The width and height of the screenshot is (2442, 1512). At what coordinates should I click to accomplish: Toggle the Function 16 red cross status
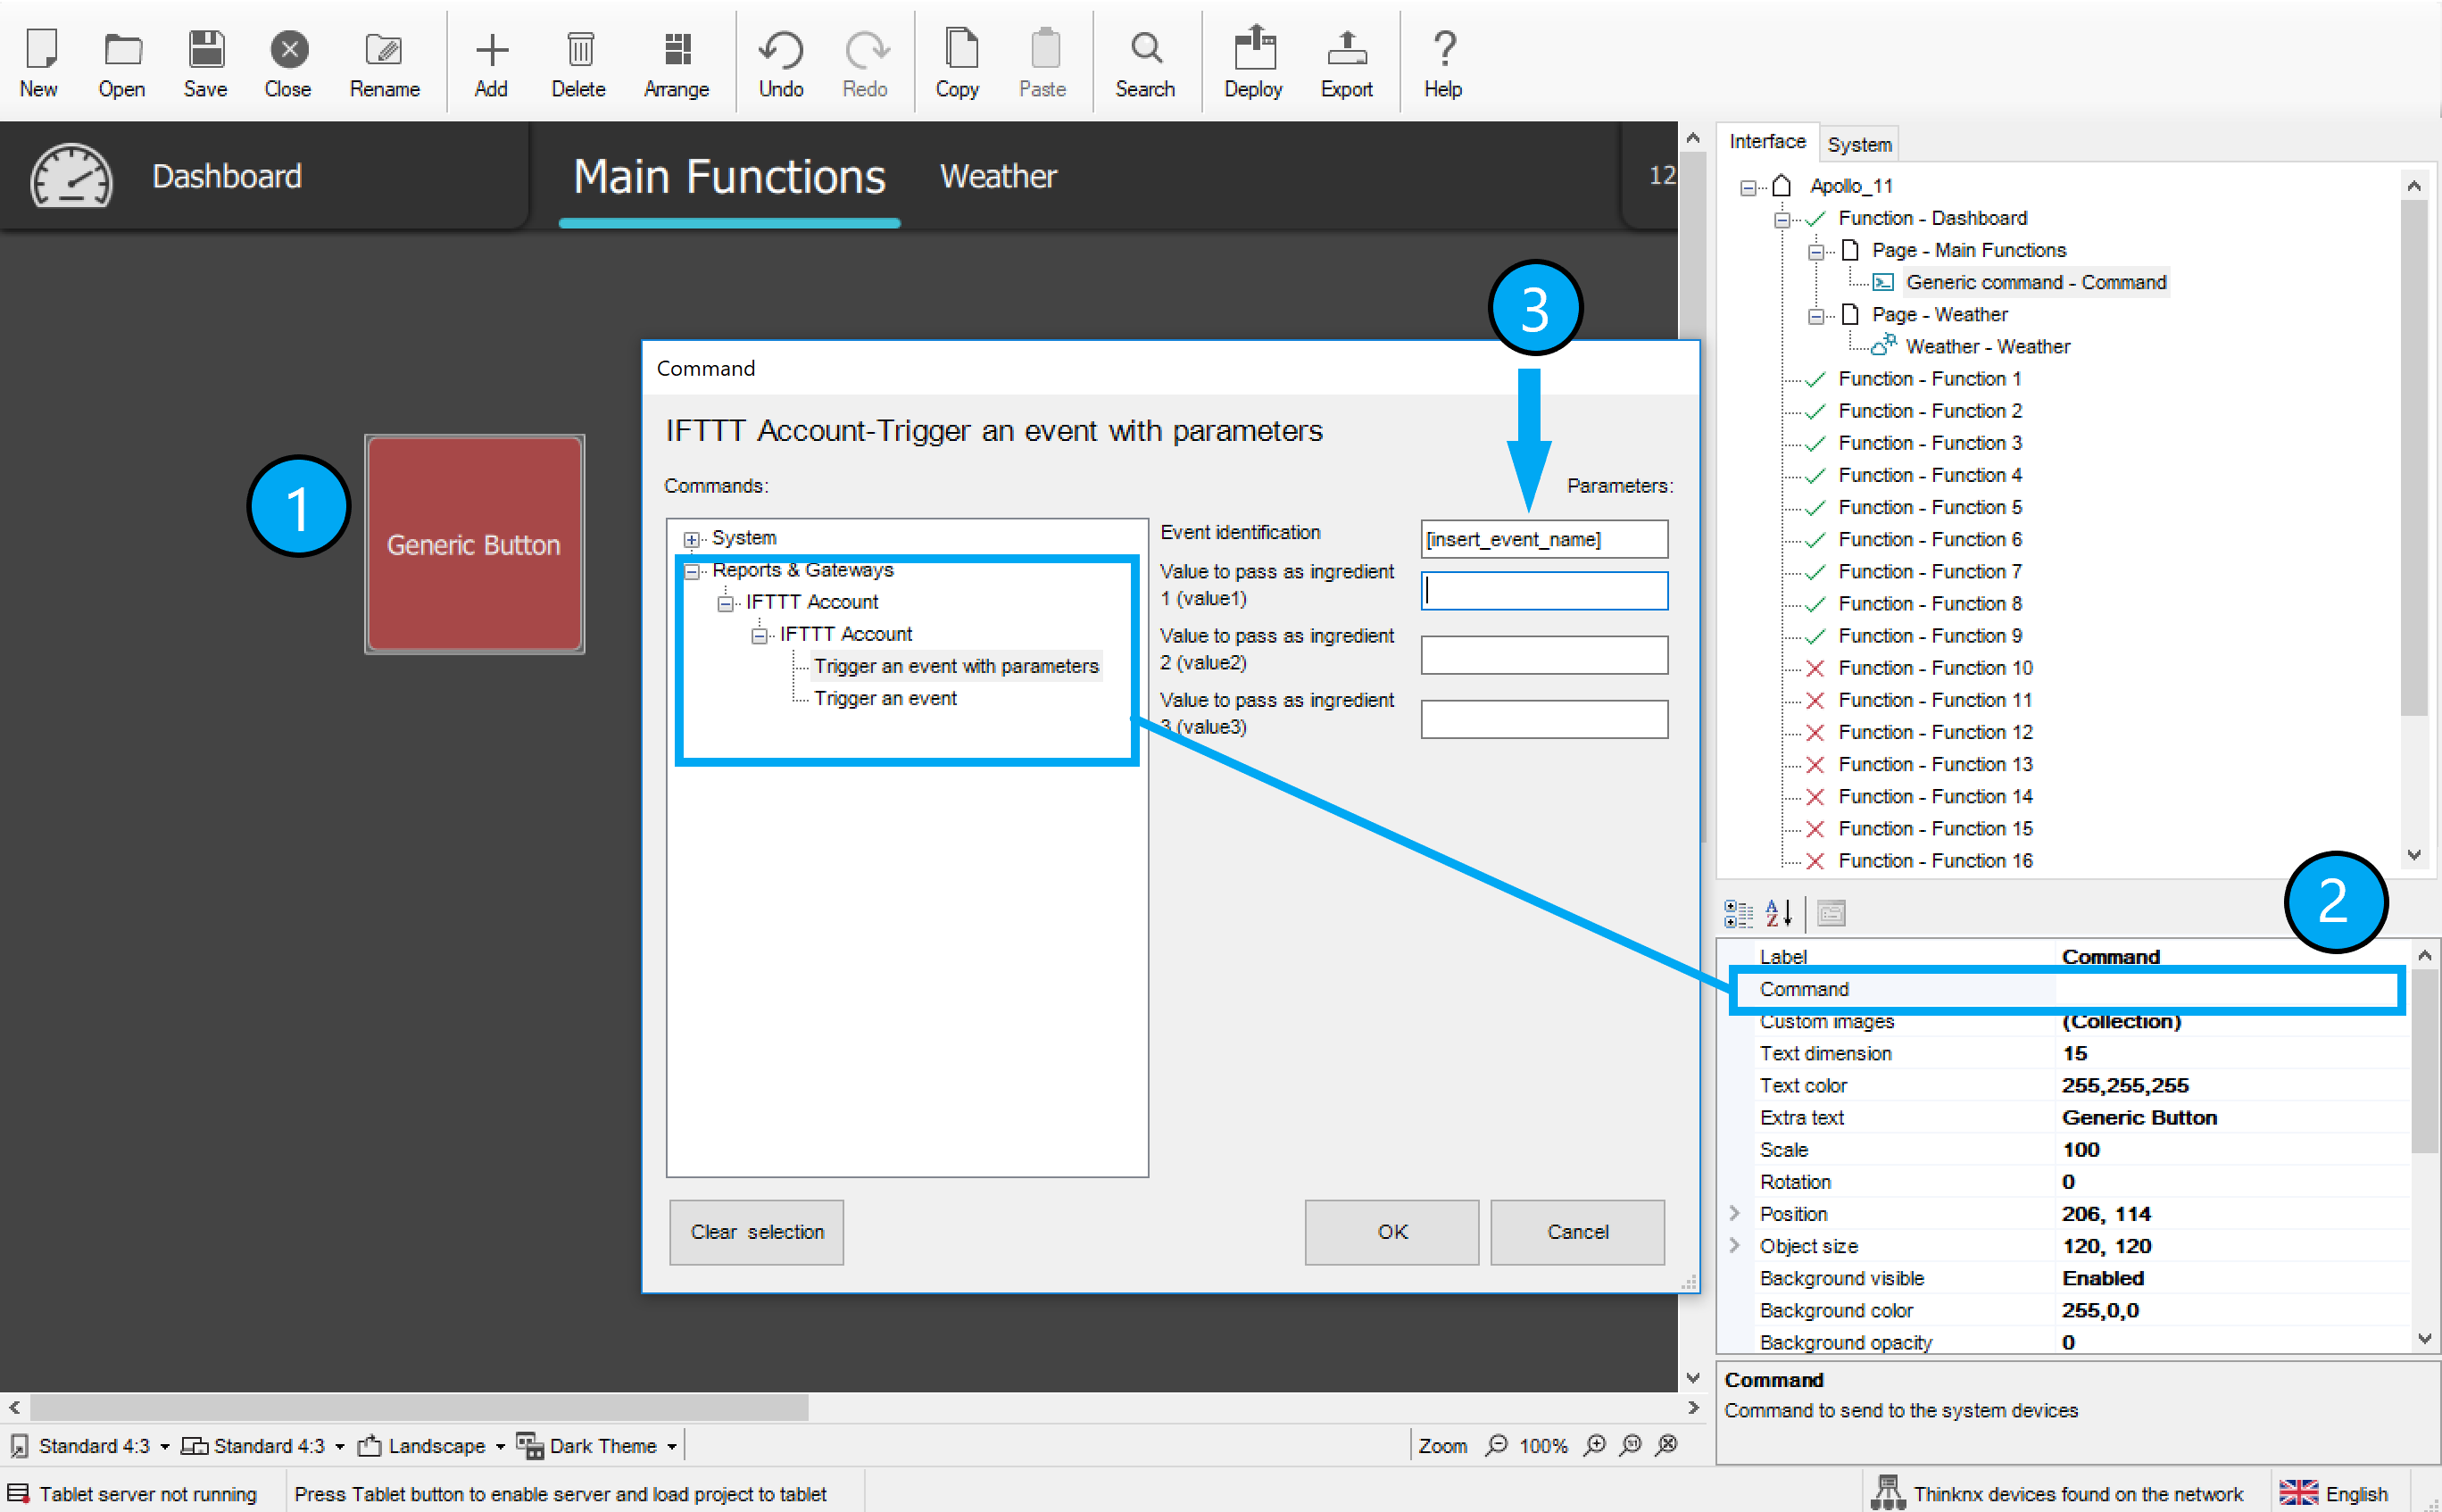pos(1815,861)
